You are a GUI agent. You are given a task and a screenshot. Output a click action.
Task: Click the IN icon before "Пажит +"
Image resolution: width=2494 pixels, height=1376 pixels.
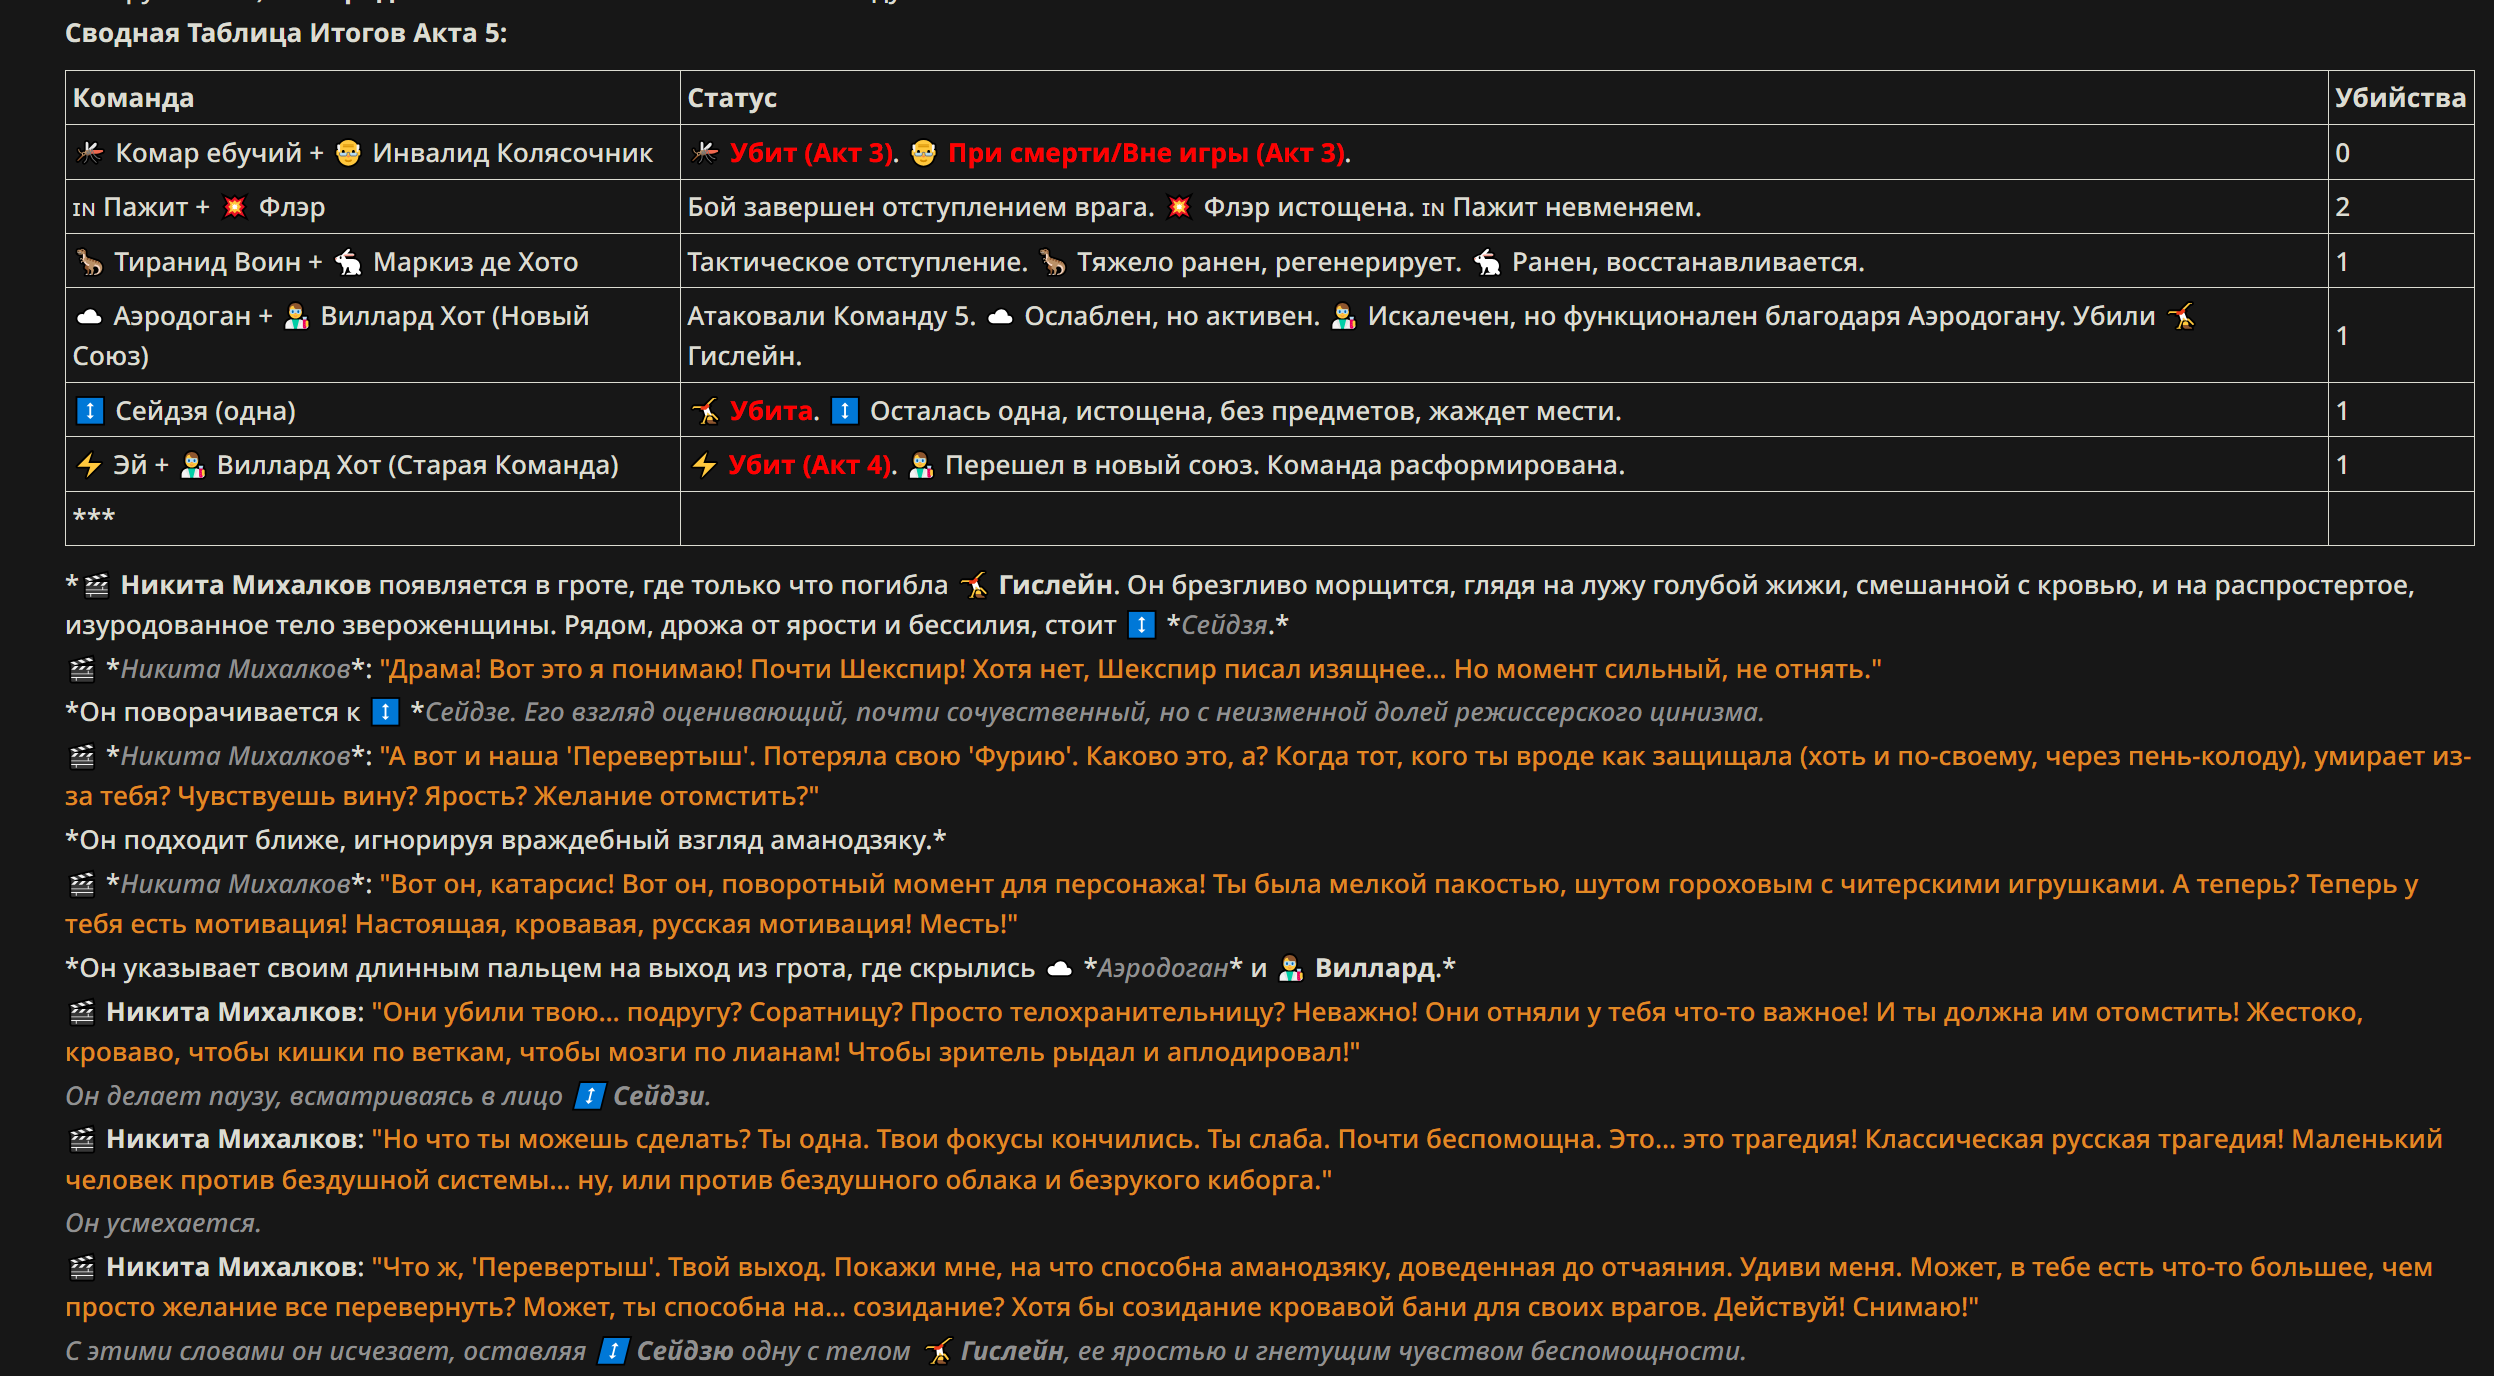(x=84, y=208)
